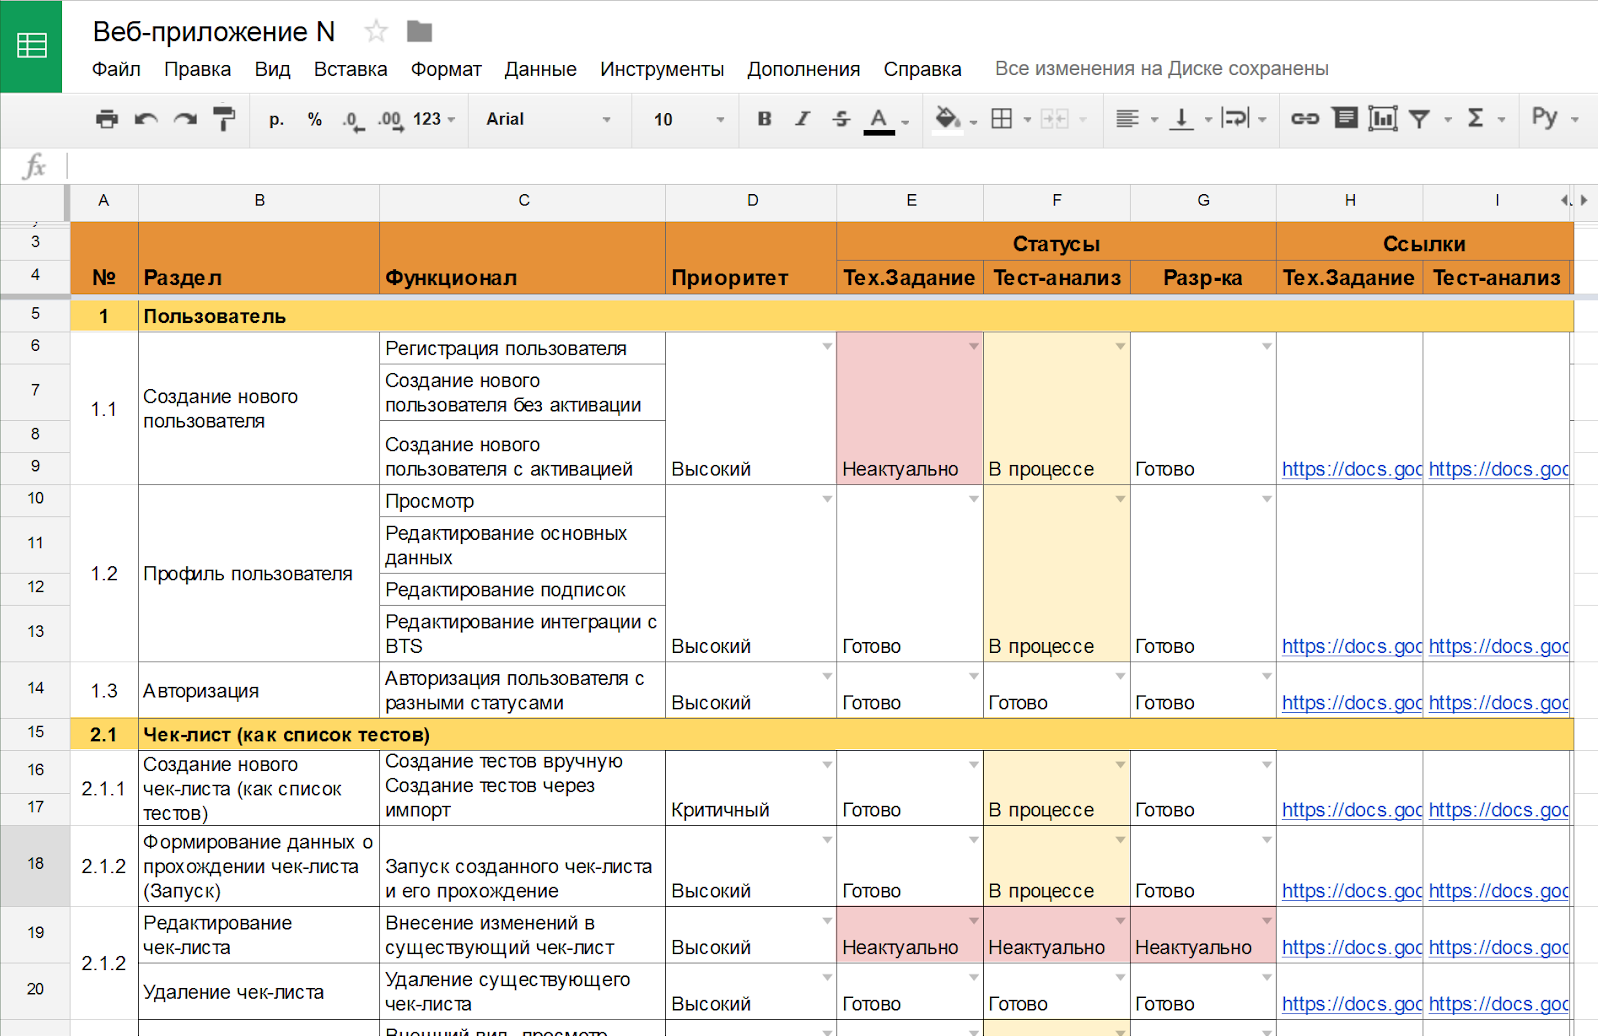Insert a chart
1598x1036 pixels.
1383,119
